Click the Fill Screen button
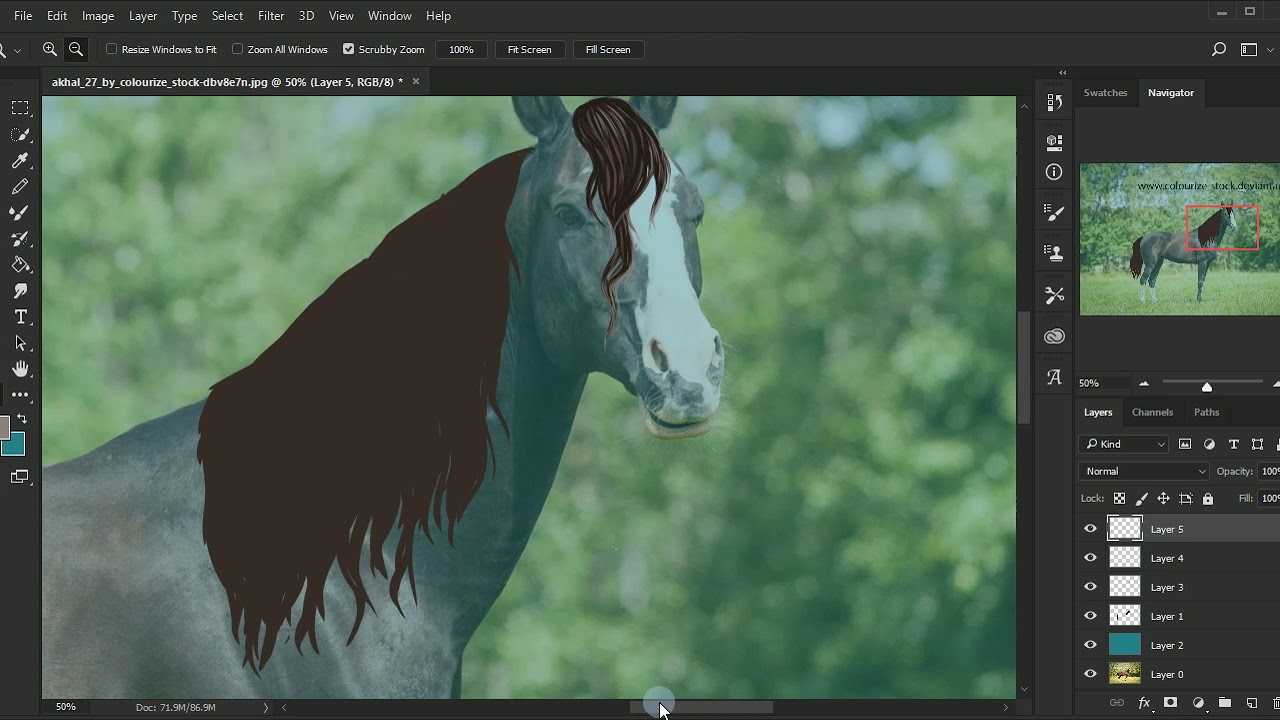 [x=608, y=49]
